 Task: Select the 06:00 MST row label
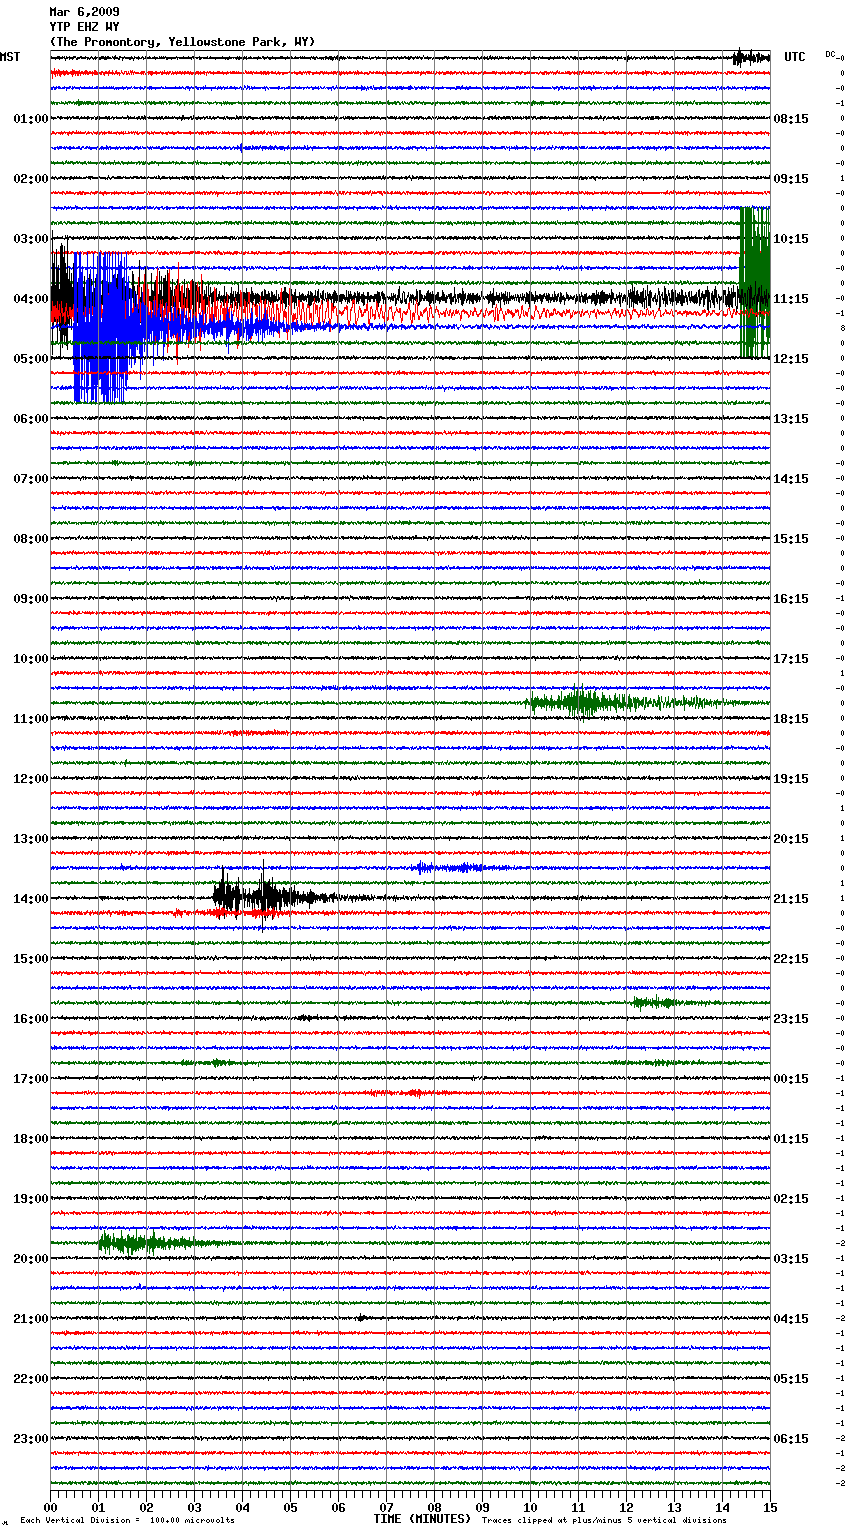[30, 419]
